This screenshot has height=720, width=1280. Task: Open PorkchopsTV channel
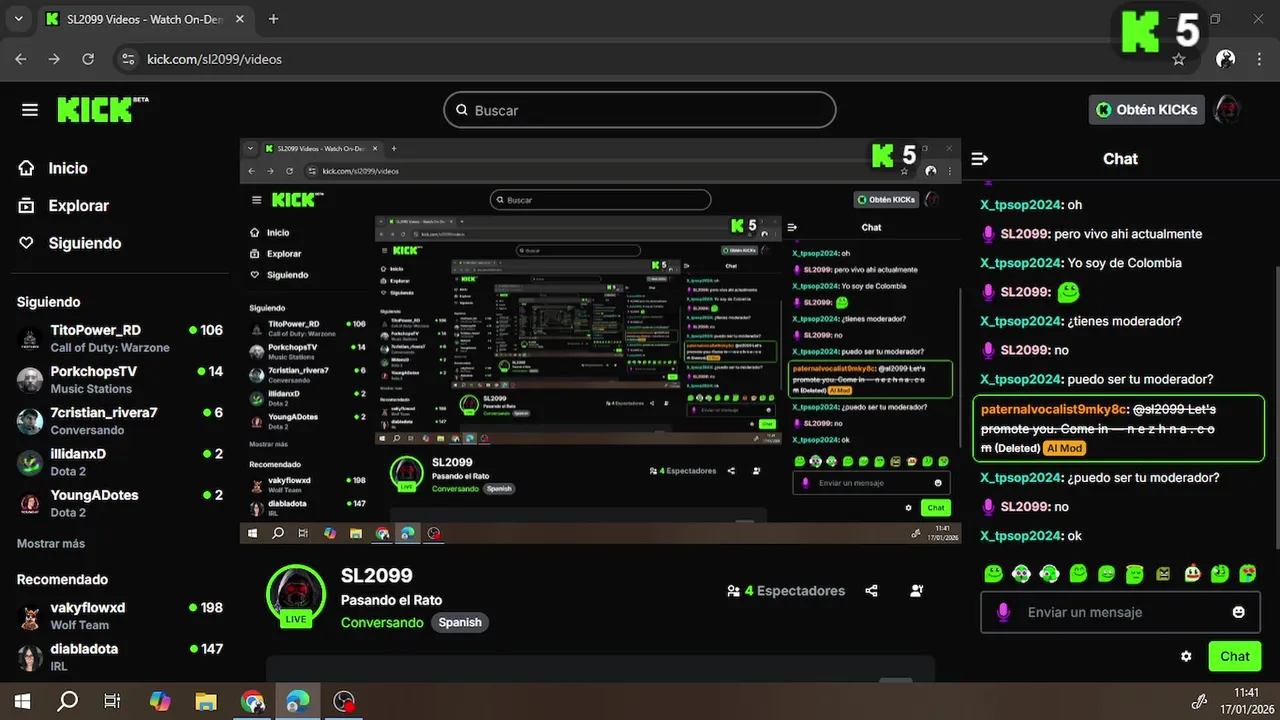(x=120, y=379)
